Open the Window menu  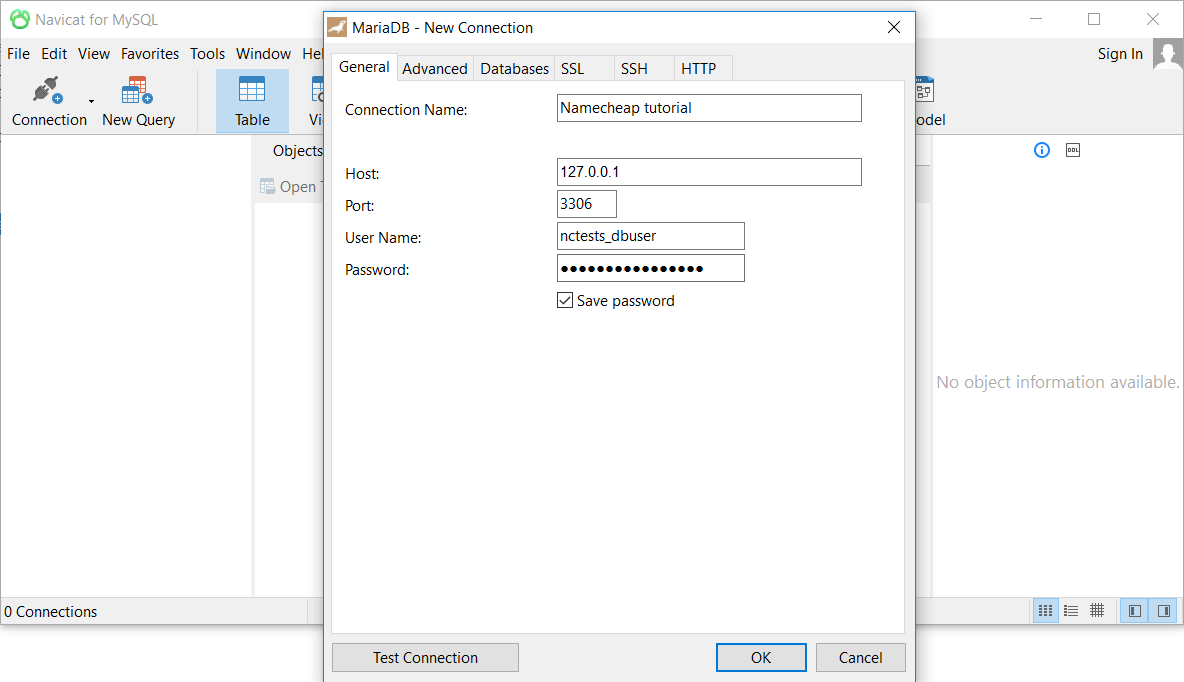[x=263, y=54]
